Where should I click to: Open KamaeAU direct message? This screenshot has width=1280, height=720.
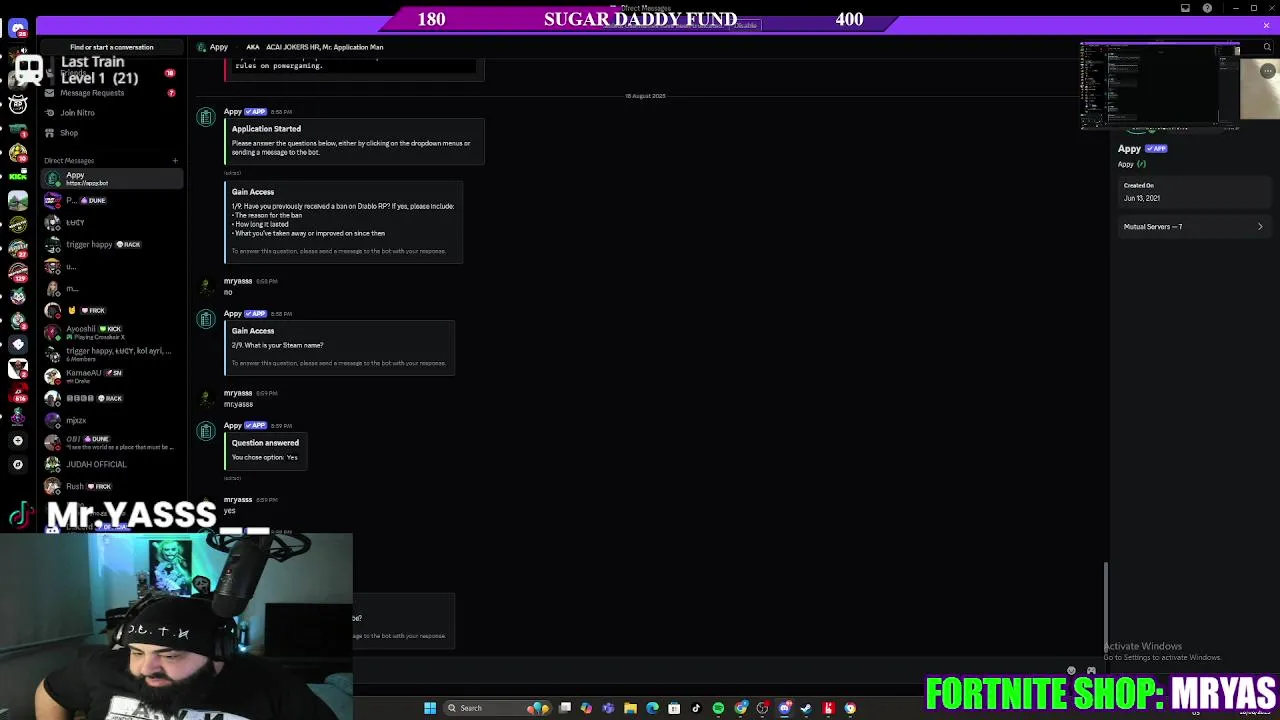tap(112, 376)
